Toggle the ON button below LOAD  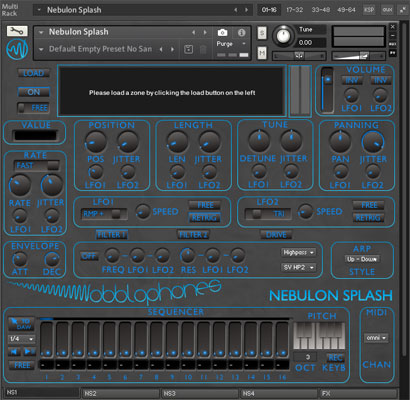[34, 92]
